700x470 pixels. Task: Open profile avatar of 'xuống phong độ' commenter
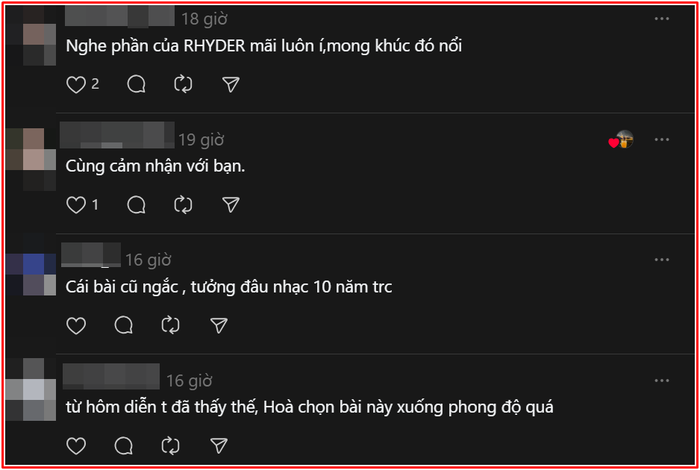pyautogui.click(x=31, y=390)
